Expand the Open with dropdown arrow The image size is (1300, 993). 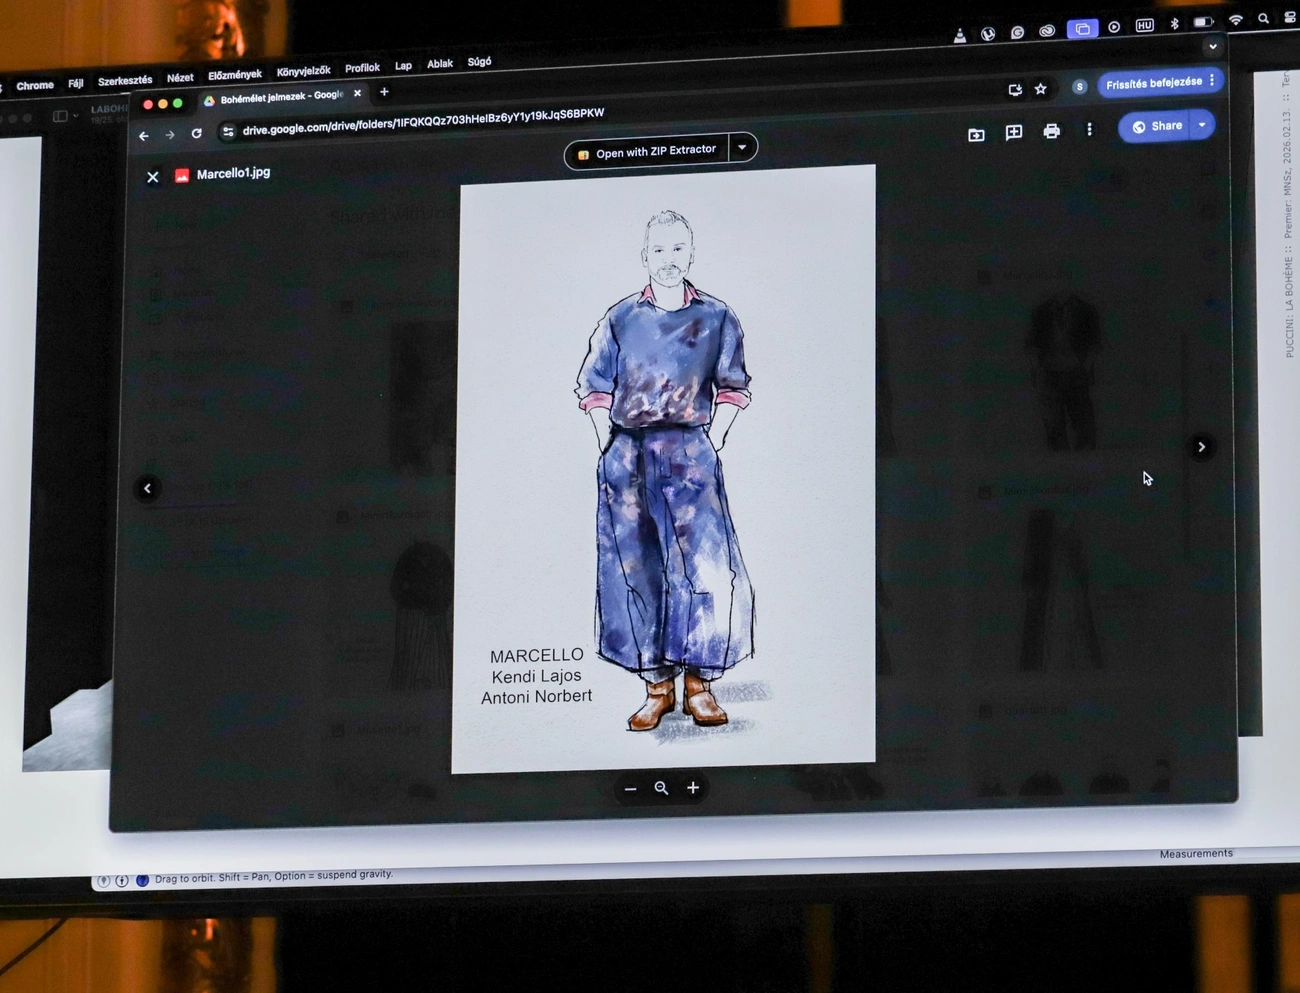point(742,147)
